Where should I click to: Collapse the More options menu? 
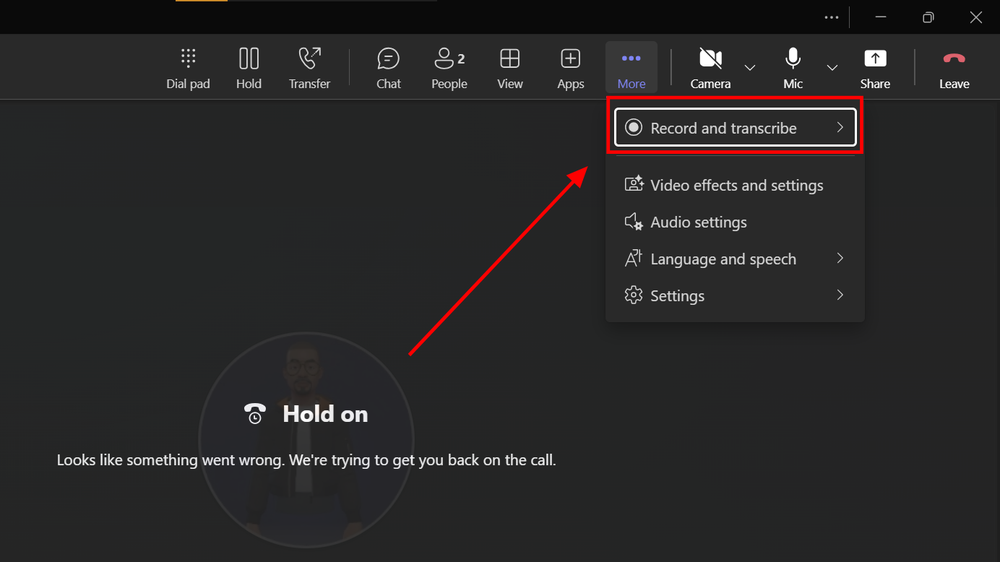point(631,68)
